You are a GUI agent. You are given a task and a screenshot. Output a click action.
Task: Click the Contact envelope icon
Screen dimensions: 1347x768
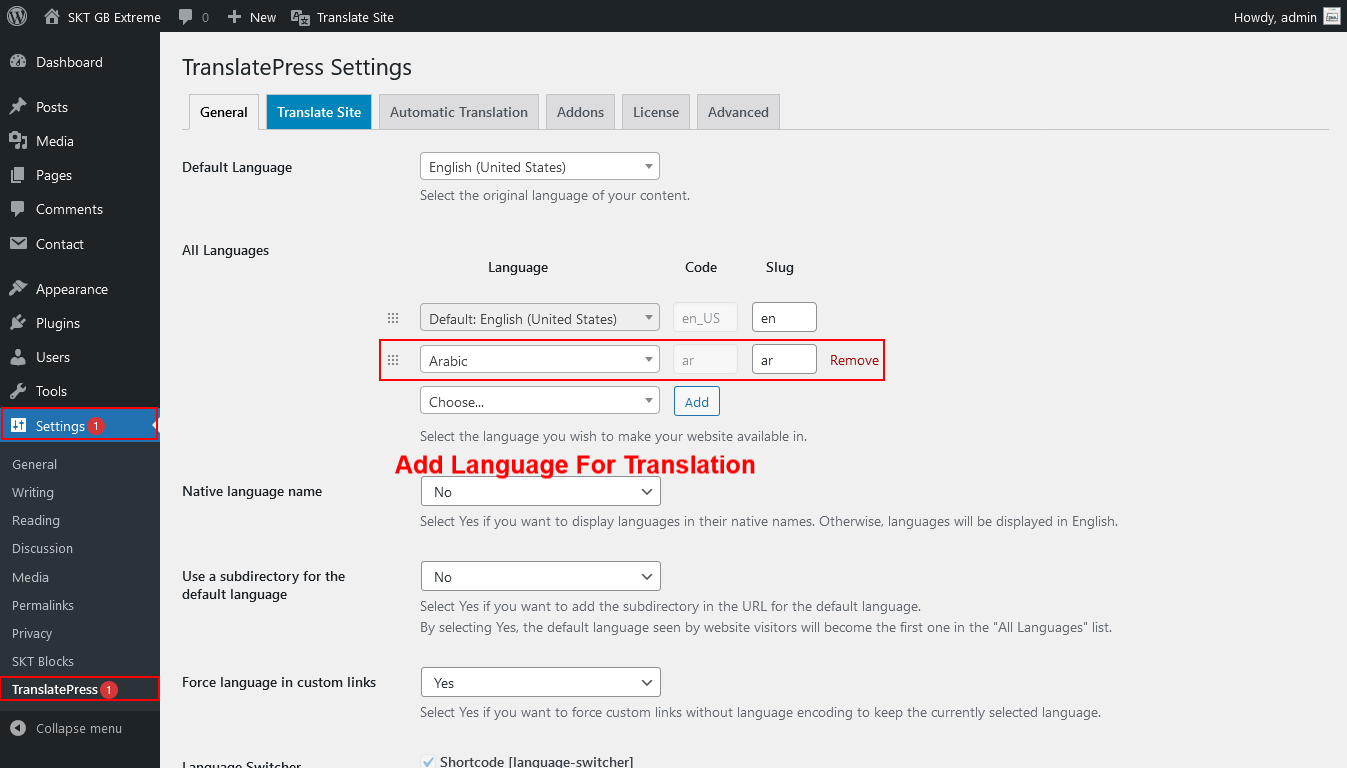(x=18, y=244)
